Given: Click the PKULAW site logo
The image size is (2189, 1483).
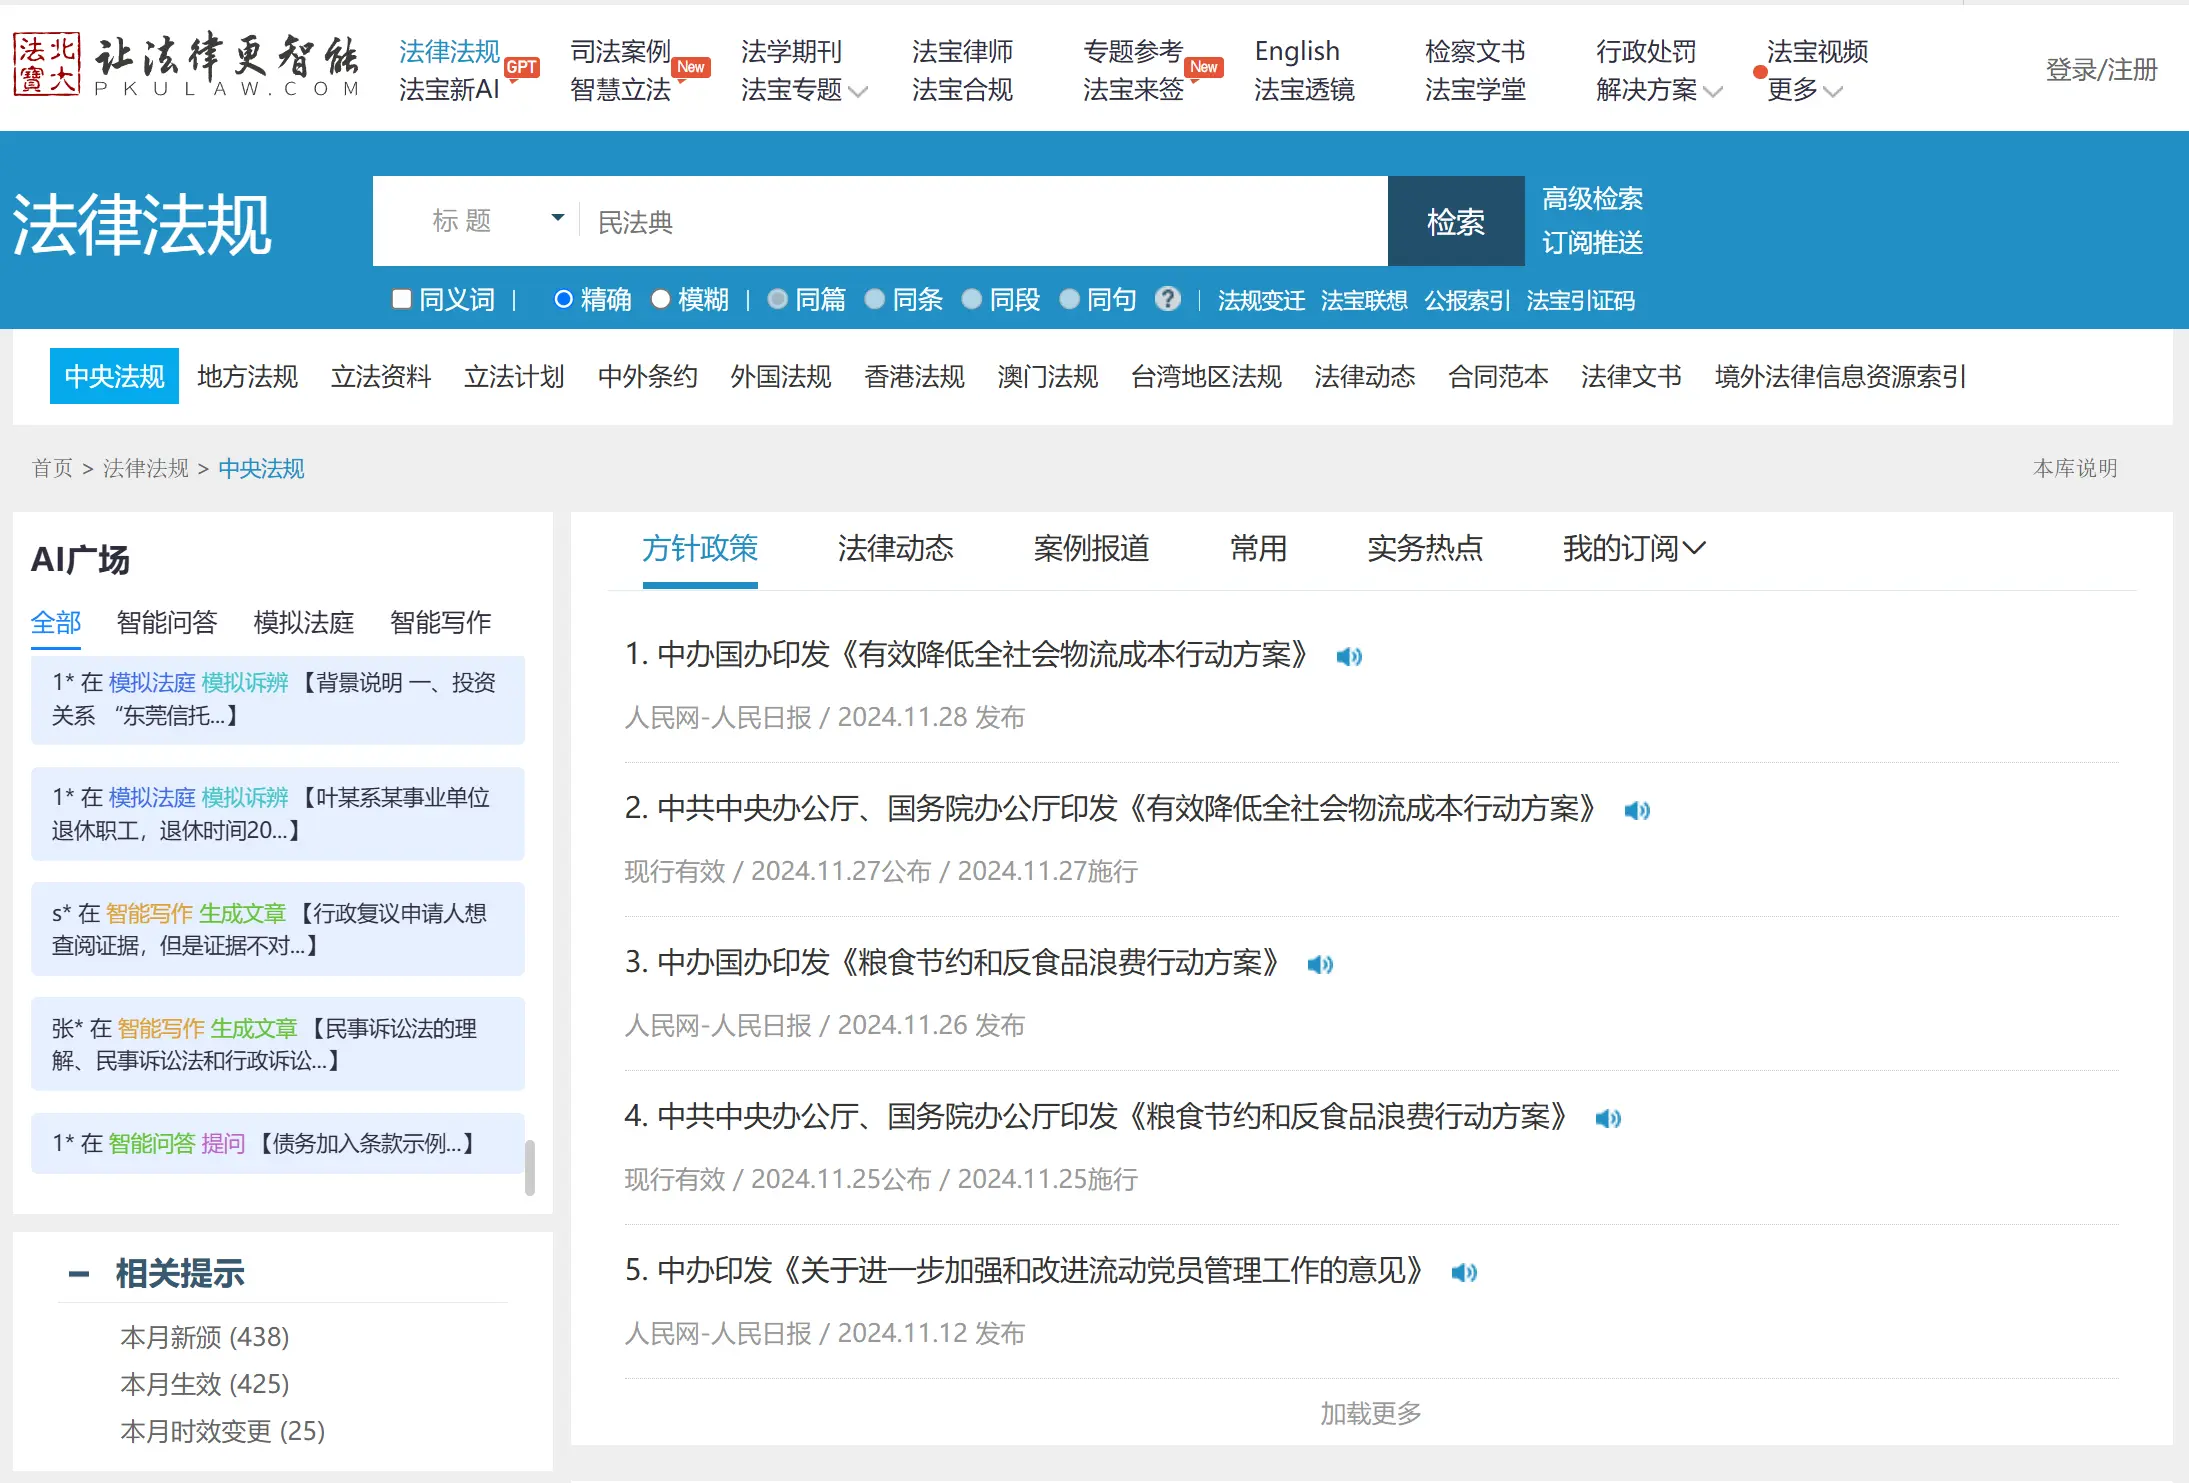Looking at the screenshot, I should coord(186,65).
